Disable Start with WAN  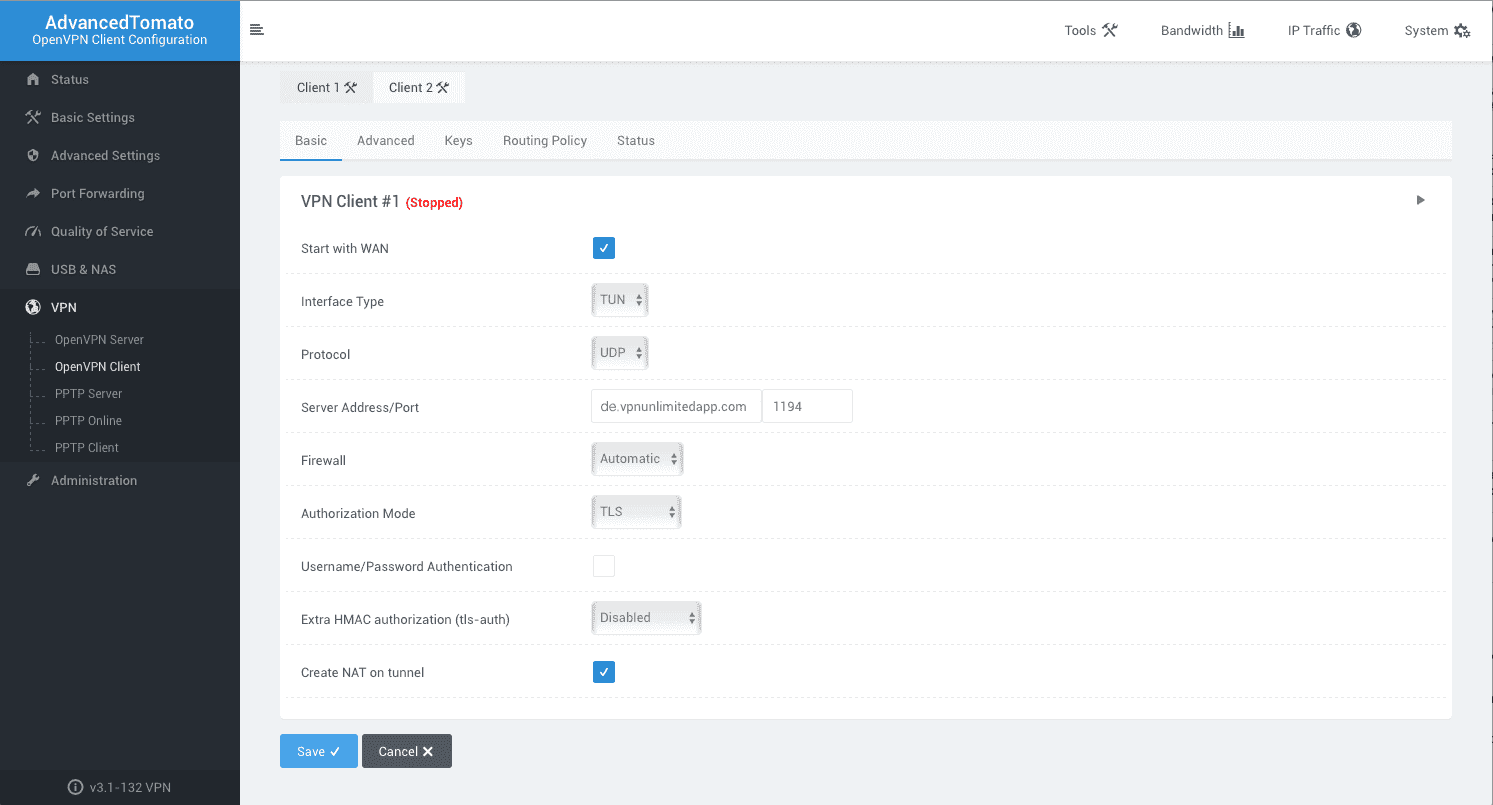[603, 247]
